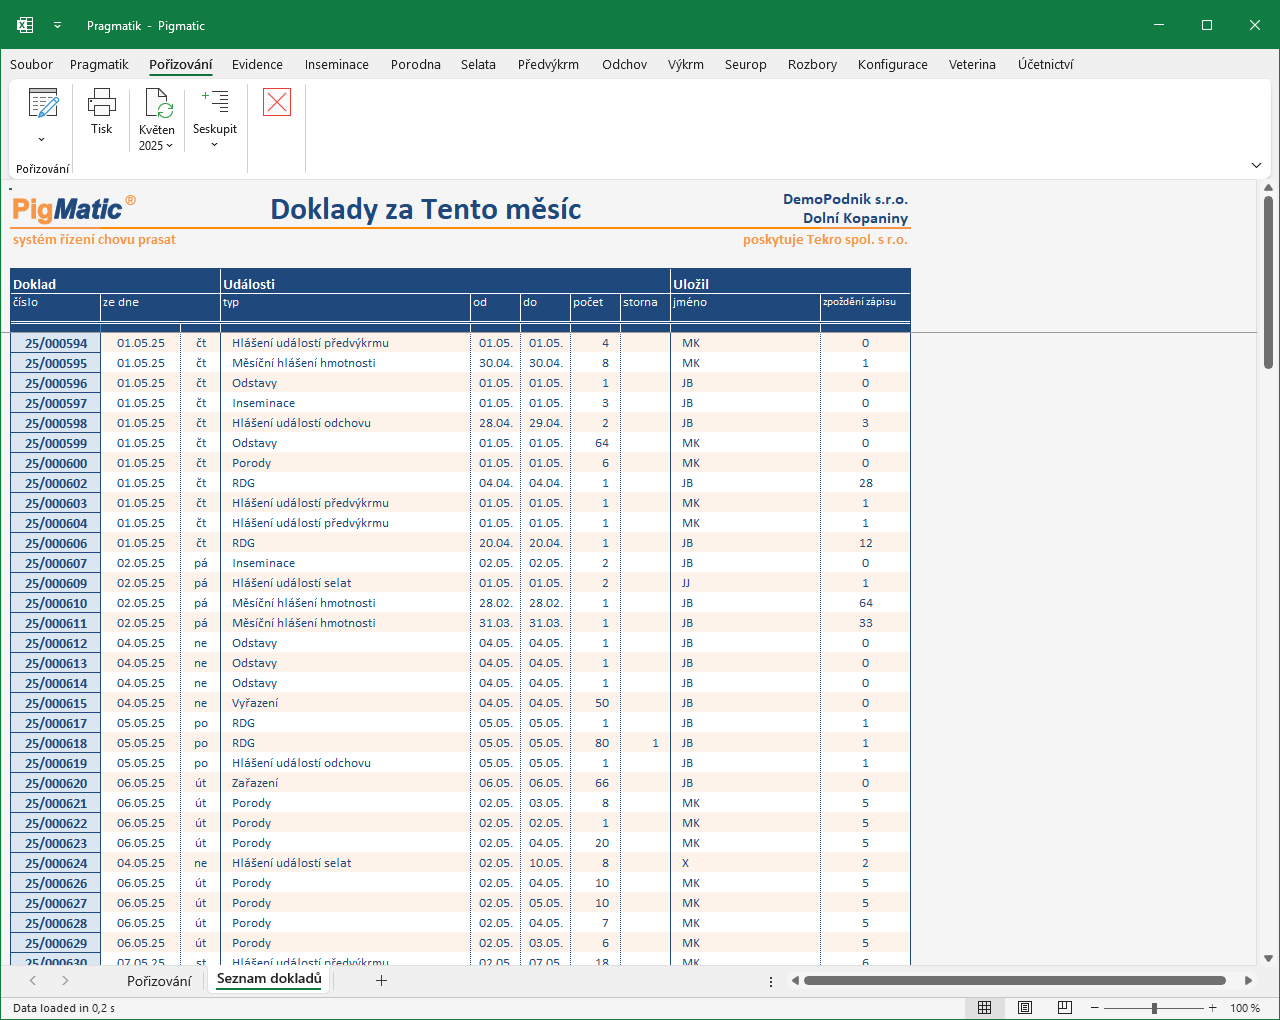This screenshot has height=1020, width=1280.
Task: Click the scroll right arrow of horizontal scrollbar
Action: (x=1248, y=981)
